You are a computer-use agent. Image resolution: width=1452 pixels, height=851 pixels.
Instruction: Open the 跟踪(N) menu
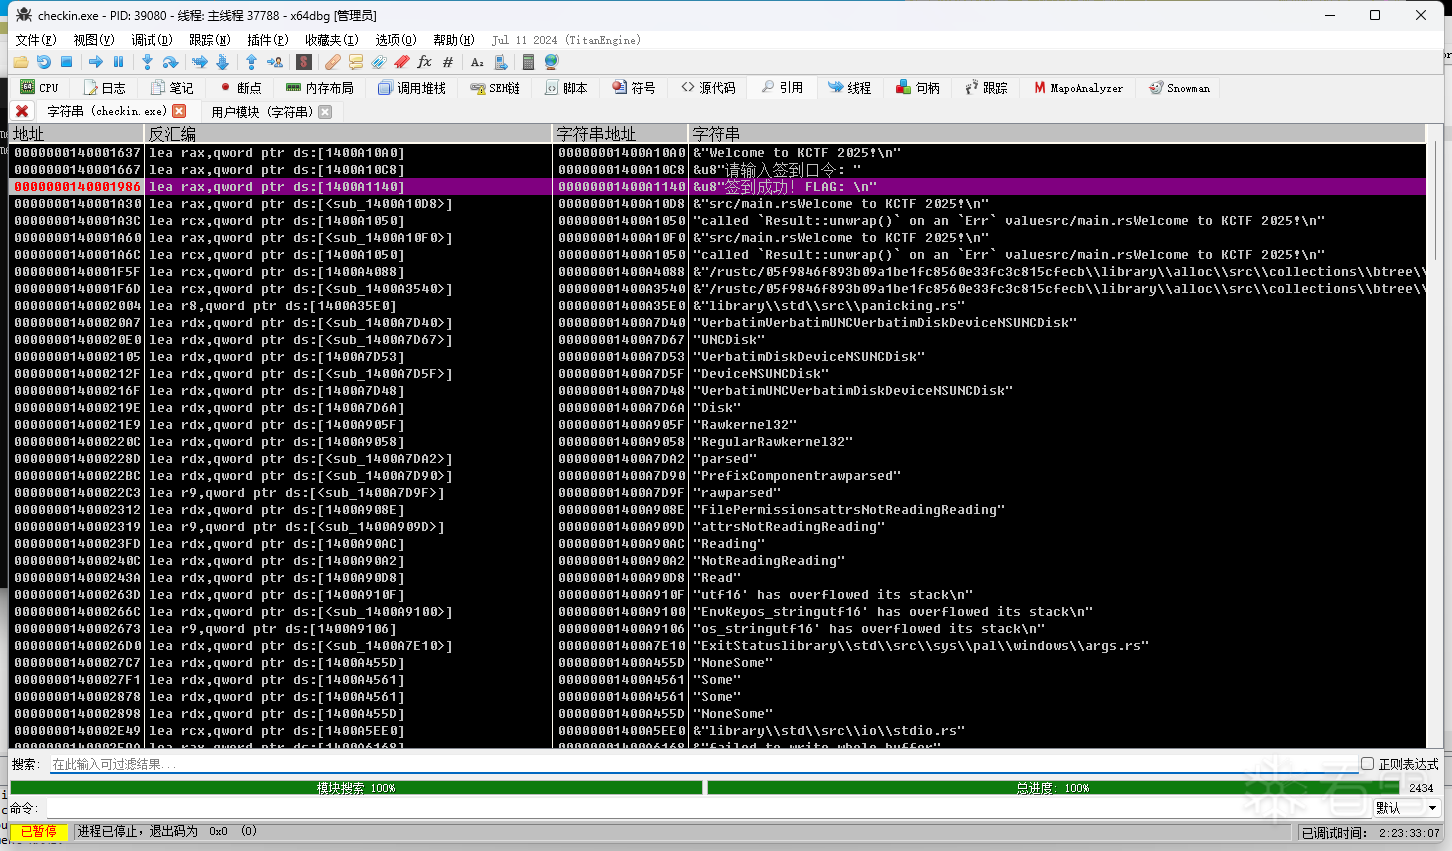210,40
